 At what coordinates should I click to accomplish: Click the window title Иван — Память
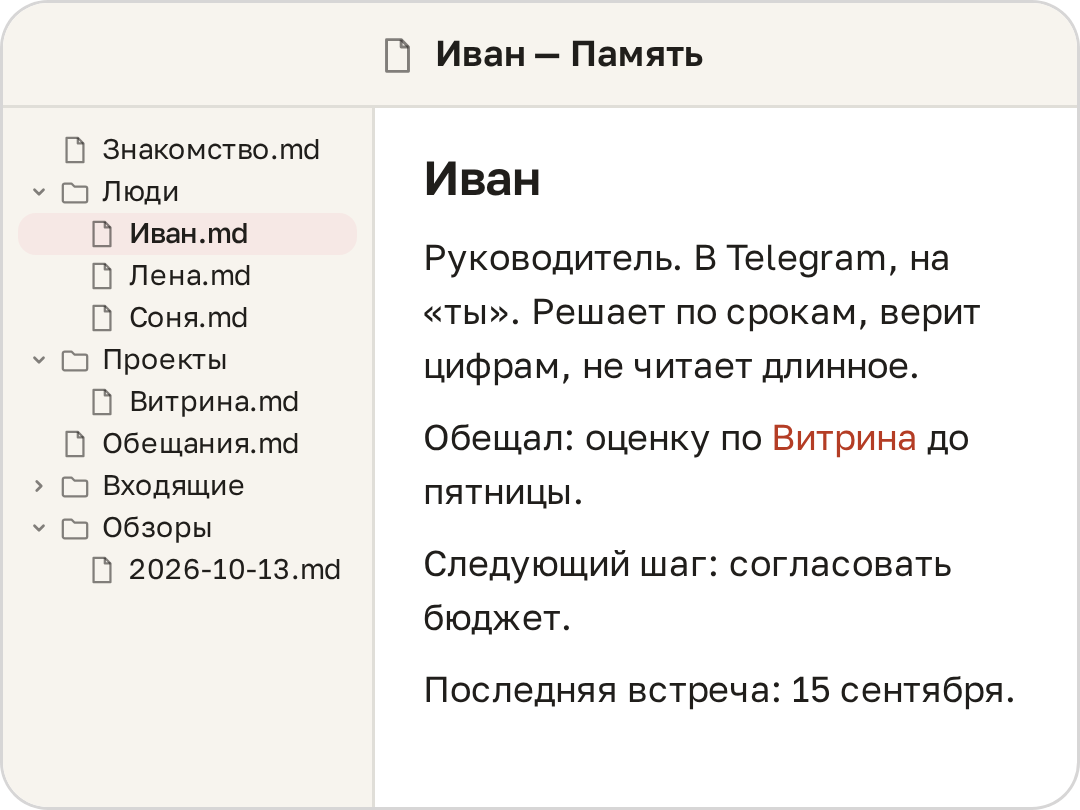coord(569,54)
